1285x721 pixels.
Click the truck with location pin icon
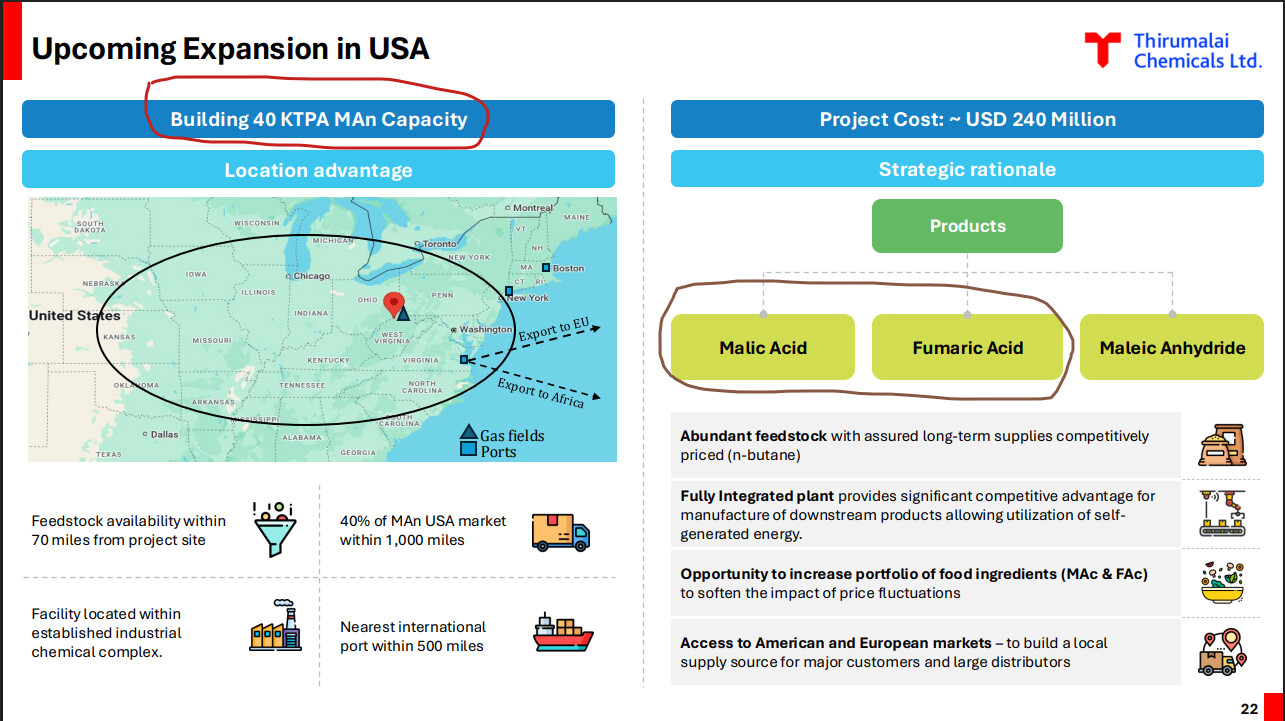tap(1222, 651)
